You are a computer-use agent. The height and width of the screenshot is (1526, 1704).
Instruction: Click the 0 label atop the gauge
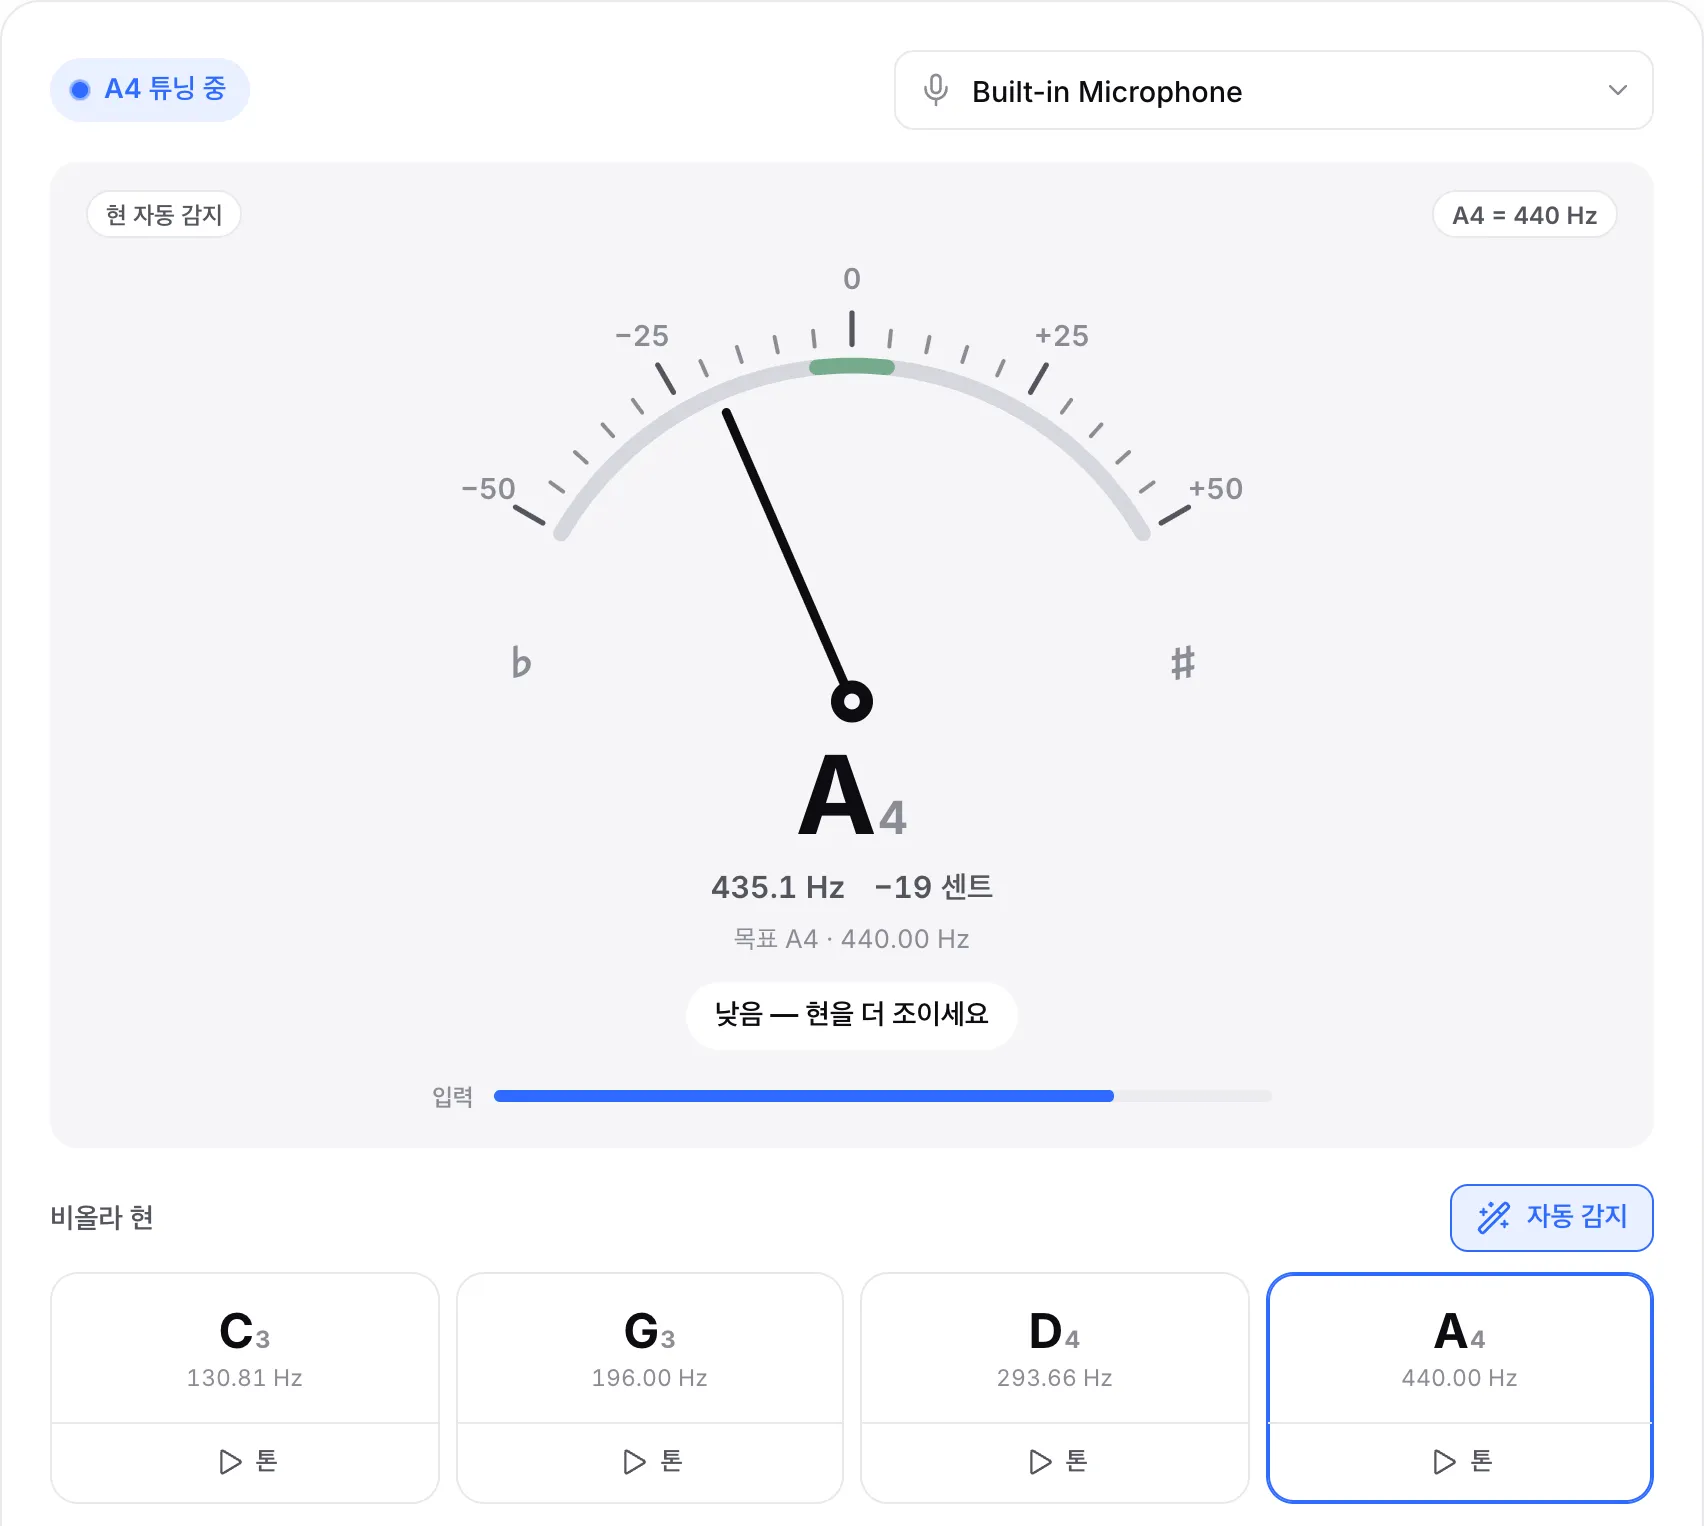(x=852, y=279)
